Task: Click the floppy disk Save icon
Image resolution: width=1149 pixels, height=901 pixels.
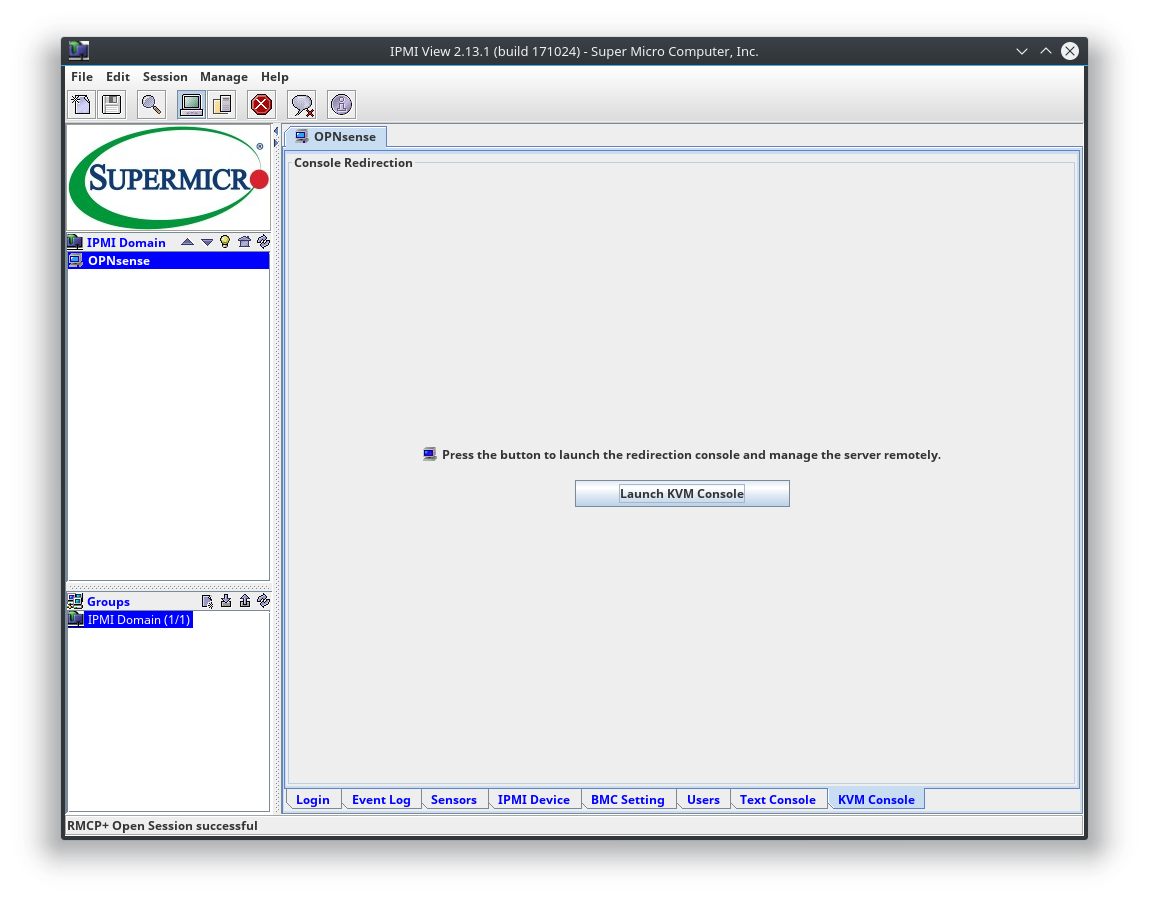Action: point(111,104)
